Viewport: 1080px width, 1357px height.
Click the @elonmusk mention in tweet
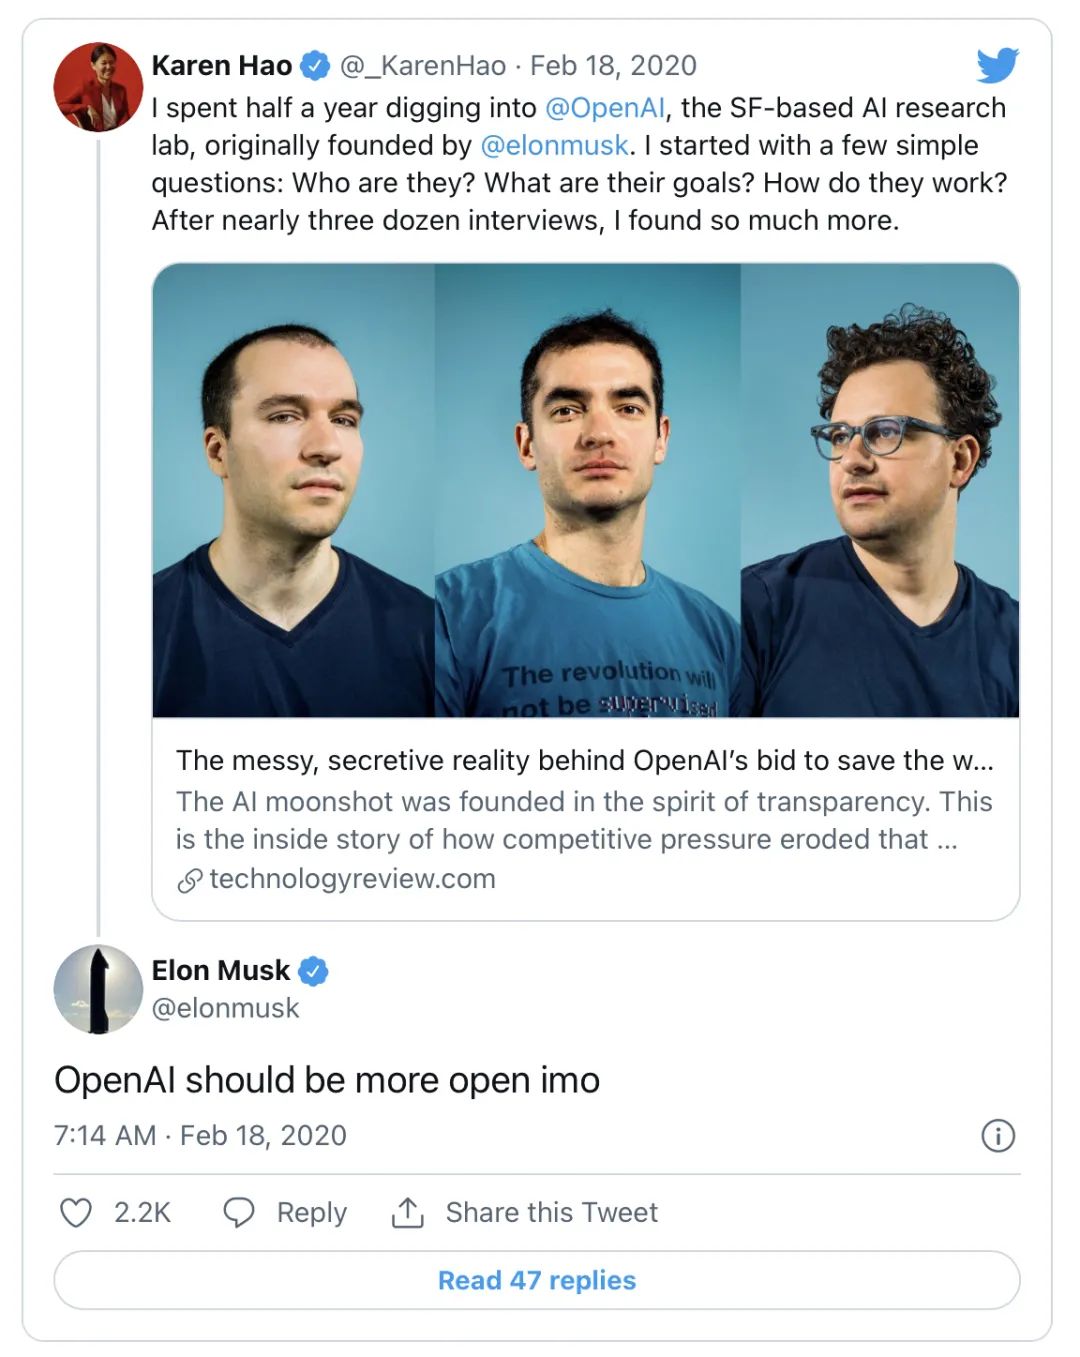555,146
